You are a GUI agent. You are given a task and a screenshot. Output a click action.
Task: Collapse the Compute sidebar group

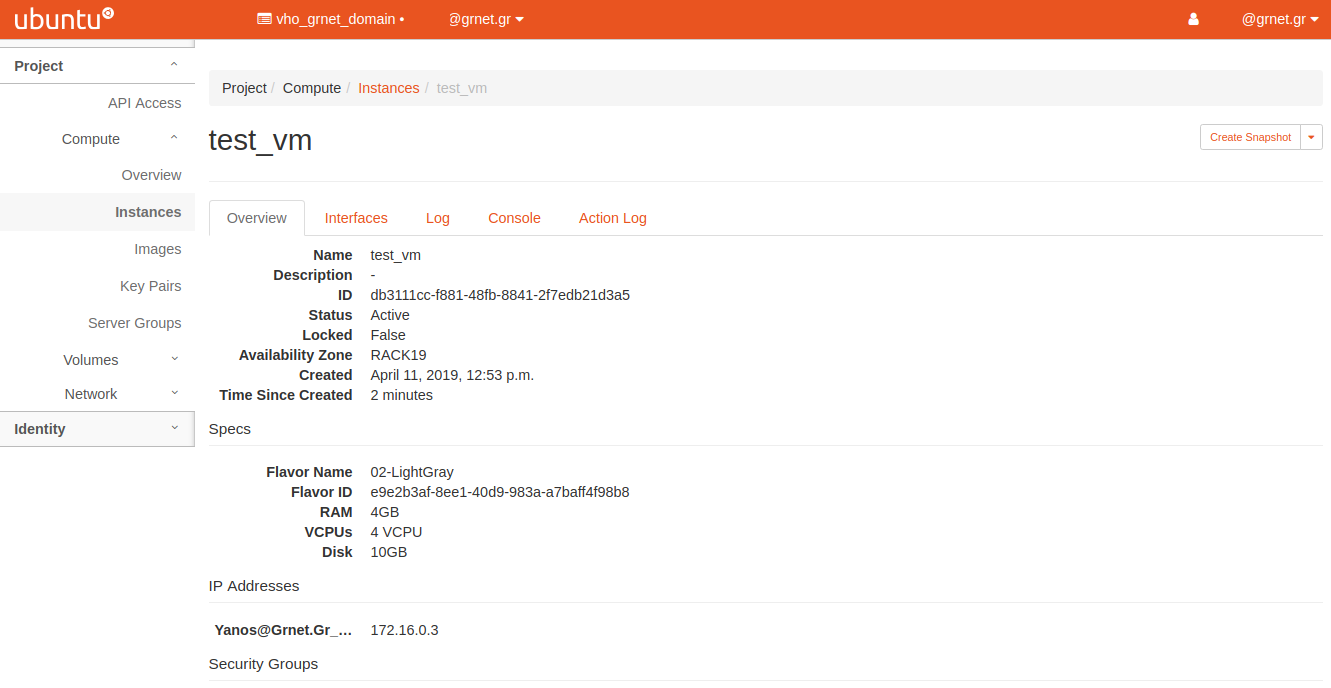point(120,139)
